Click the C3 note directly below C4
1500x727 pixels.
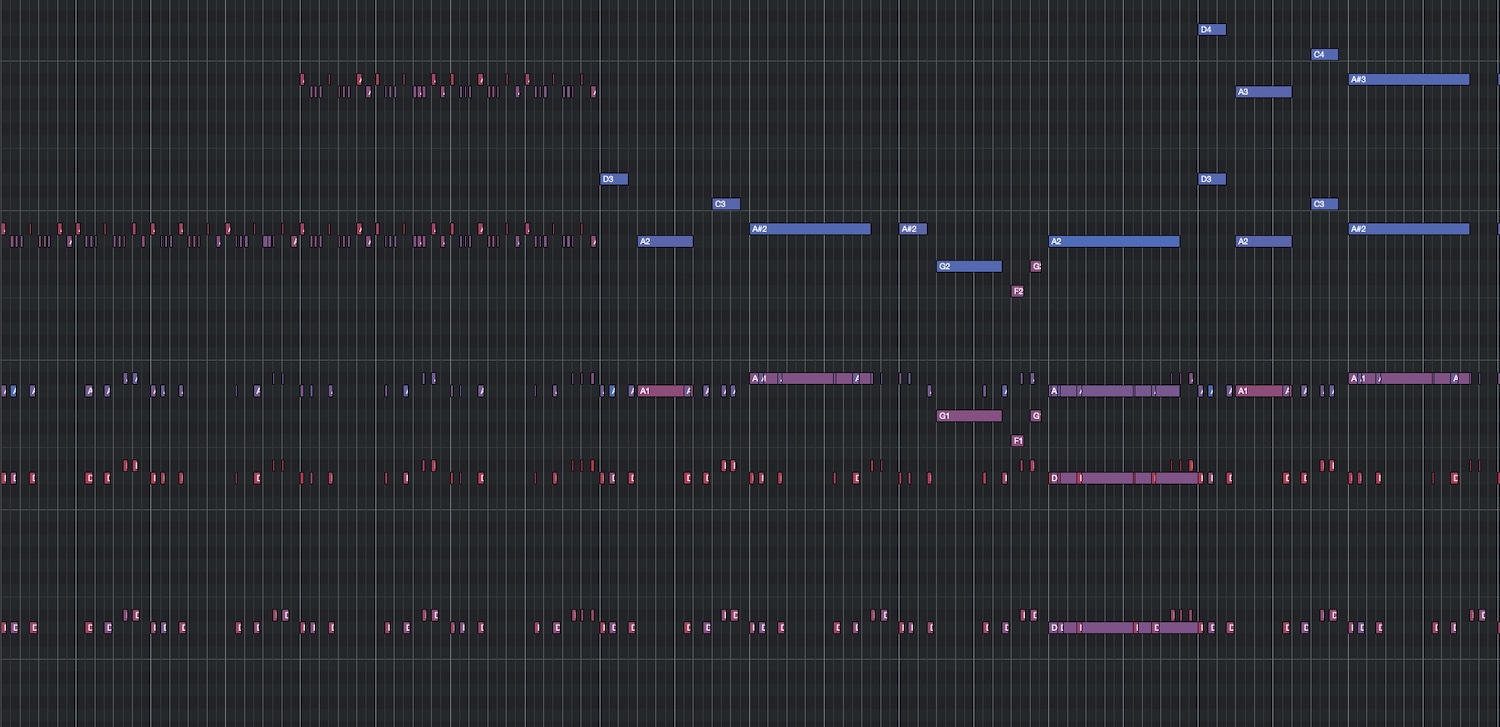(1324, 205)
